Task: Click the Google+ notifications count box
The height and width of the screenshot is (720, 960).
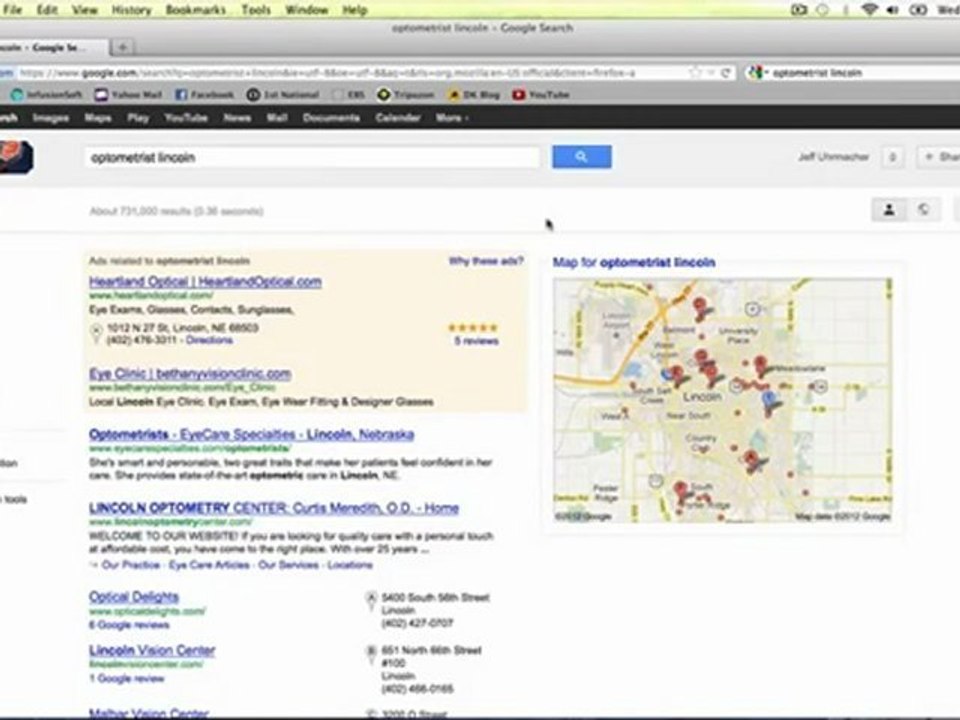Action: click(x=892, y=157)
